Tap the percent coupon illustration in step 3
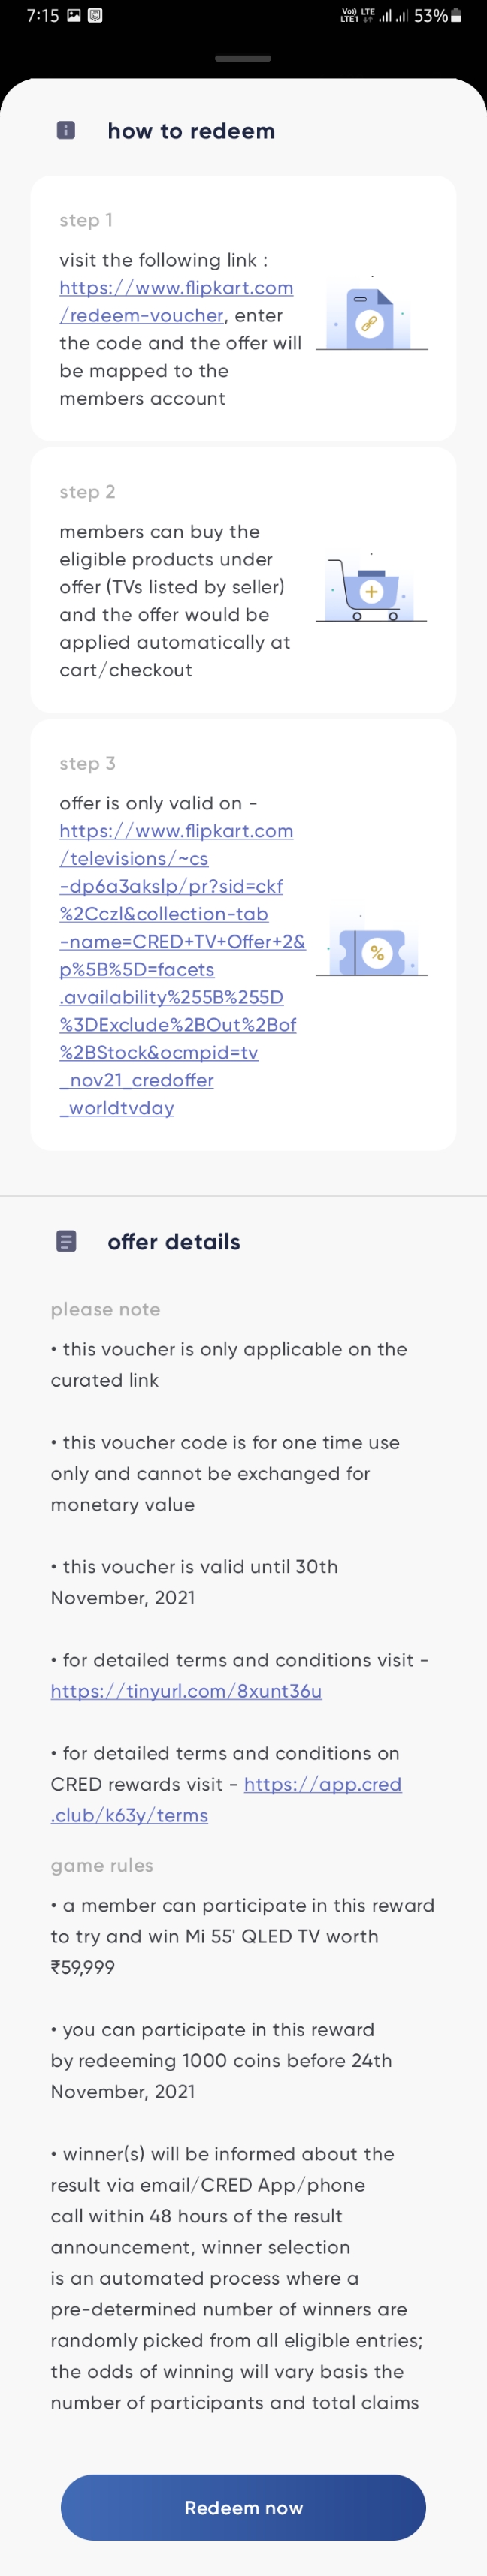This screenshot has height=2576, width=487. (372, 948)
